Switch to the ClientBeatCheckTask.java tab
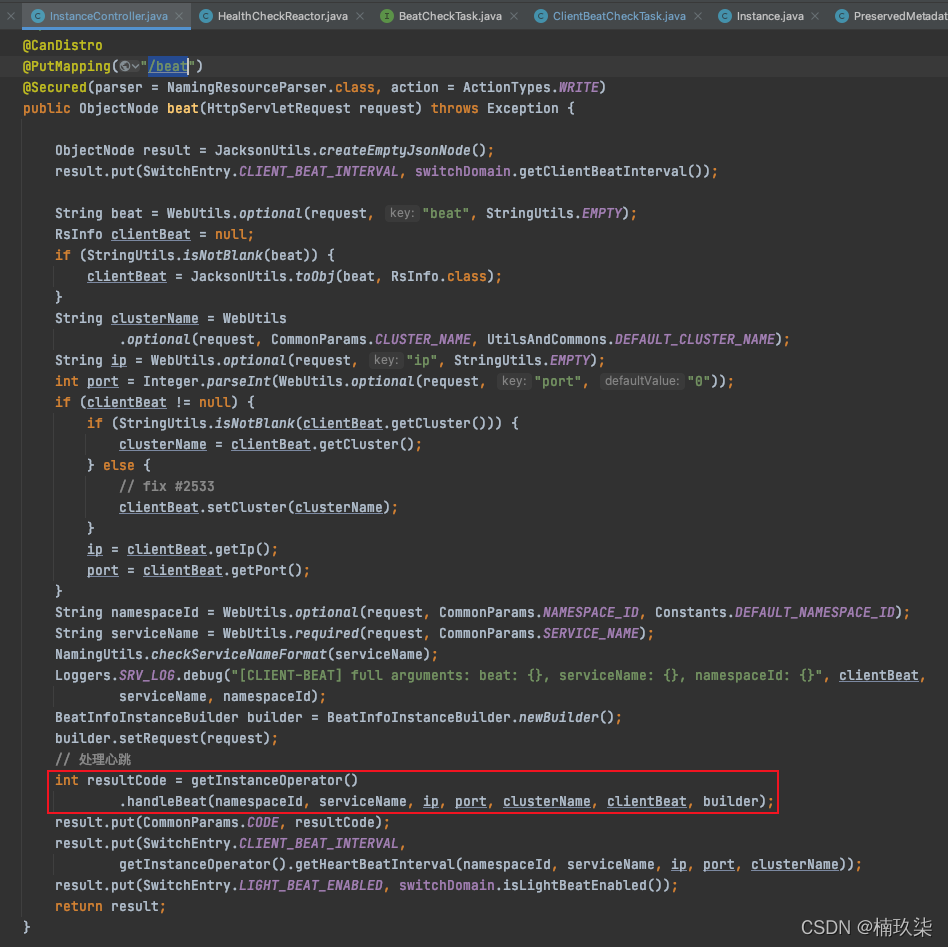 click(618, 16)
